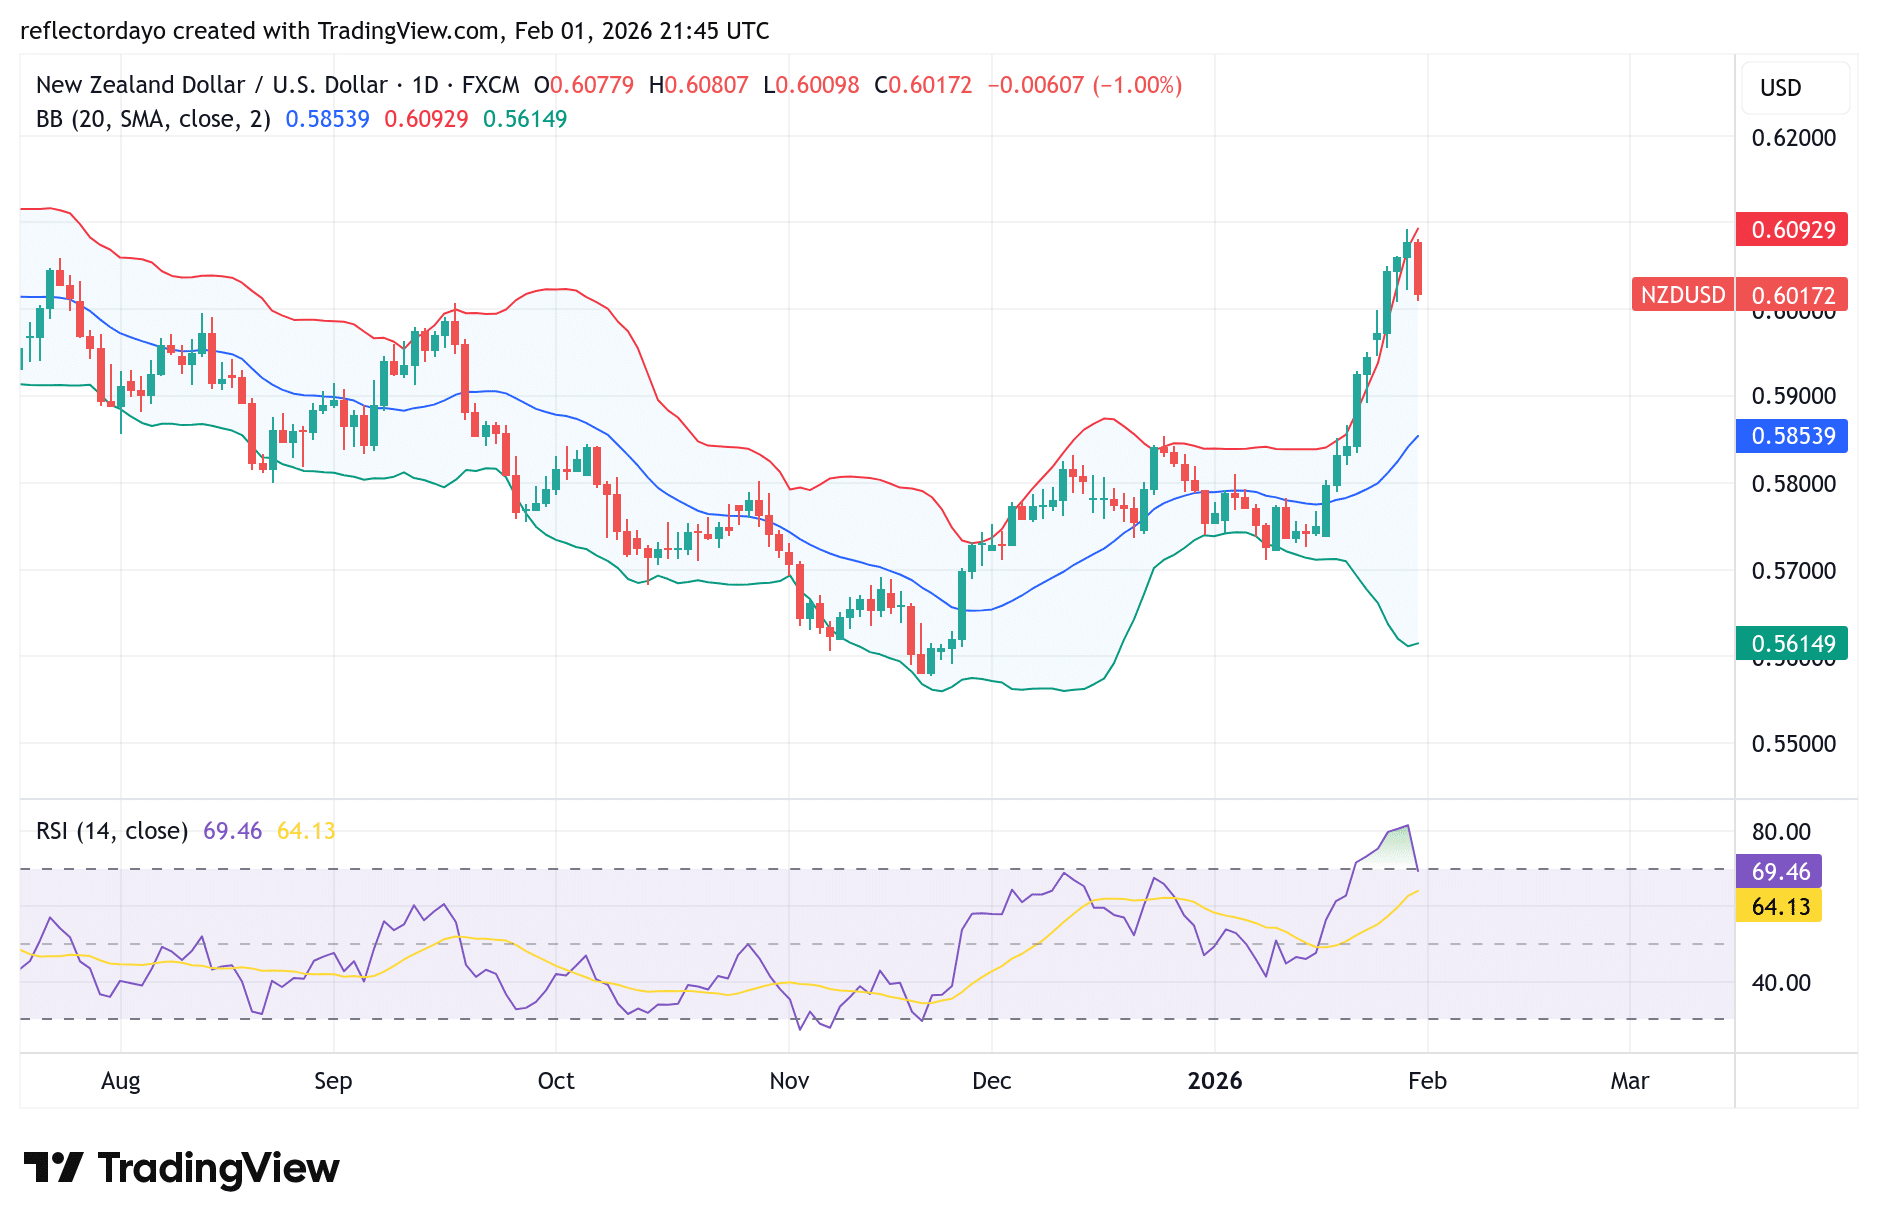Select the 2026 label on the time axis

[1215, 1081]
